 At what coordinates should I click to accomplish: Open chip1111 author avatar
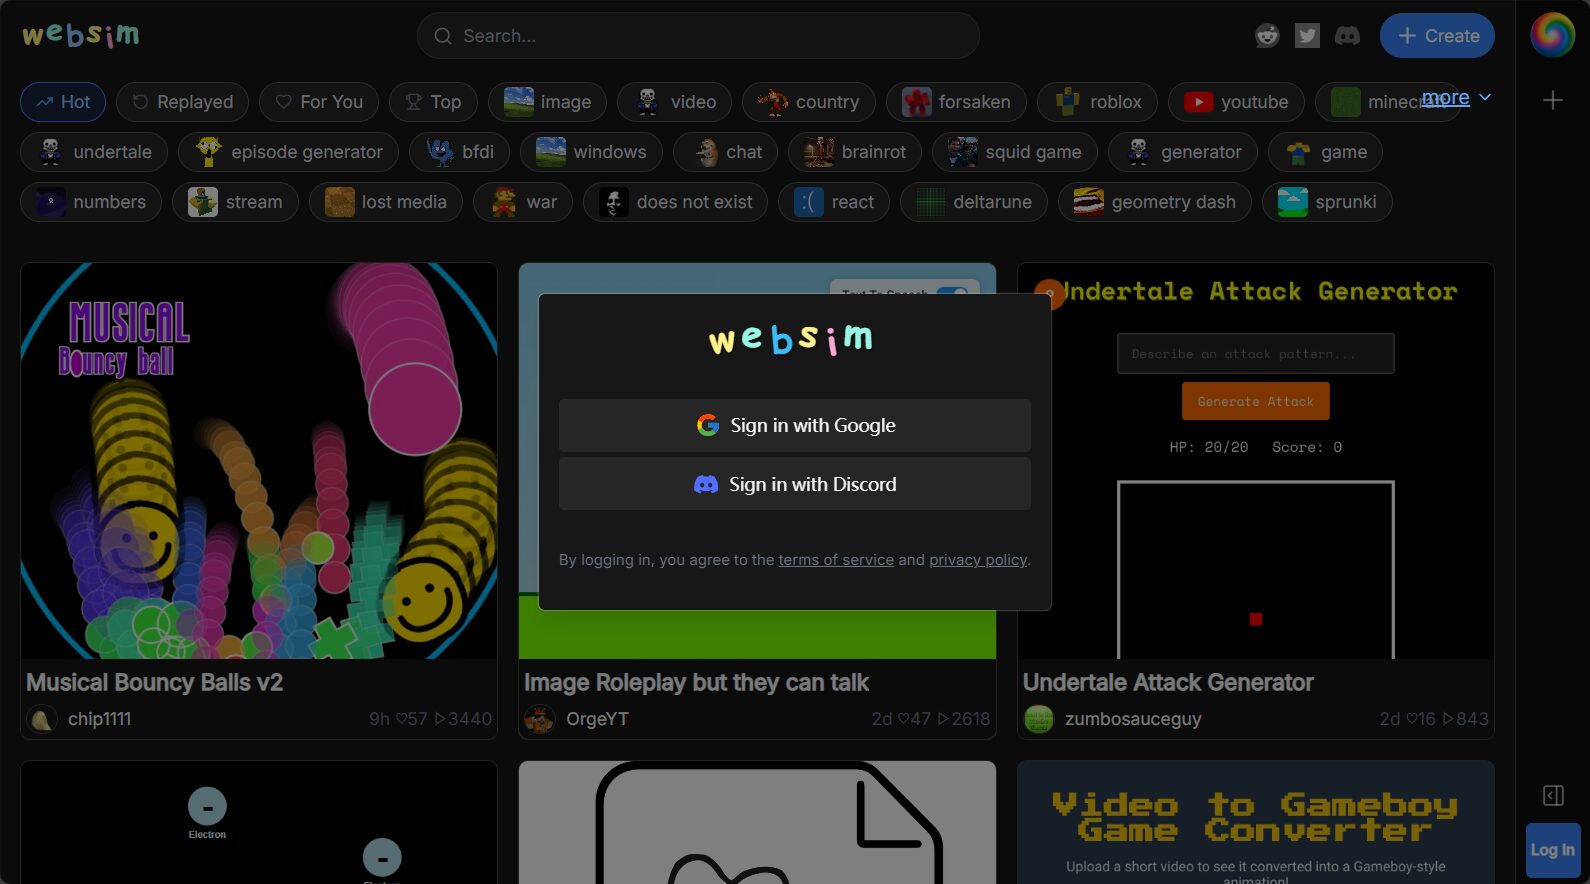point(42,719)
